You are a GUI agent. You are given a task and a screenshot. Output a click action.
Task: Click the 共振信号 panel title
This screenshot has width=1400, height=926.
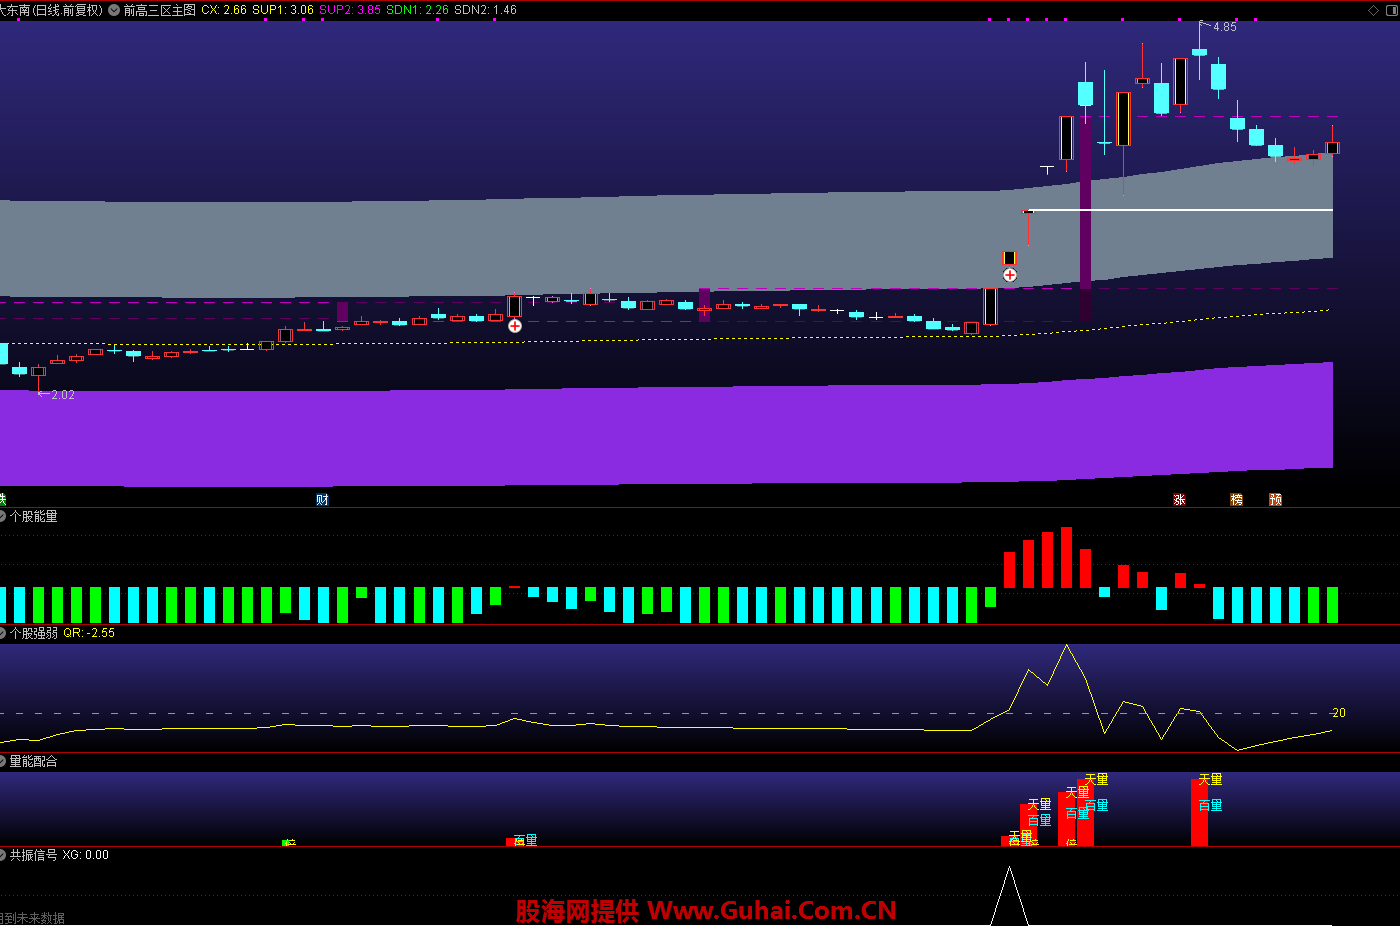[34, 855]
